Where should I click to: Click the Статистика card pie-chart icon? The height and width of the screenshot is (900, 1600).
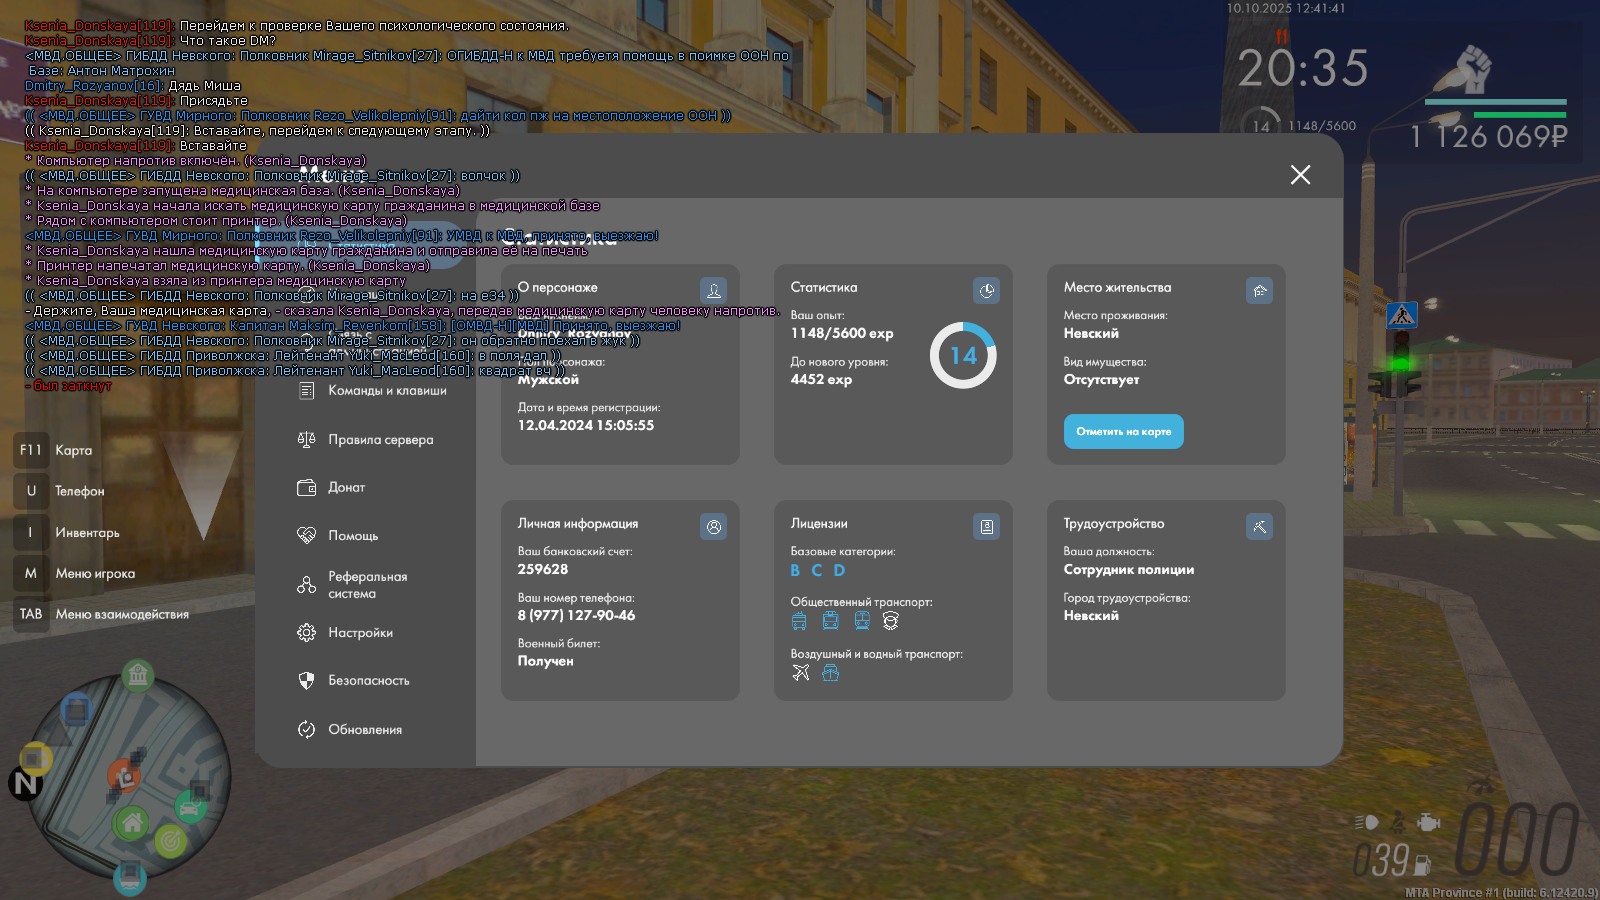point(987,291)
